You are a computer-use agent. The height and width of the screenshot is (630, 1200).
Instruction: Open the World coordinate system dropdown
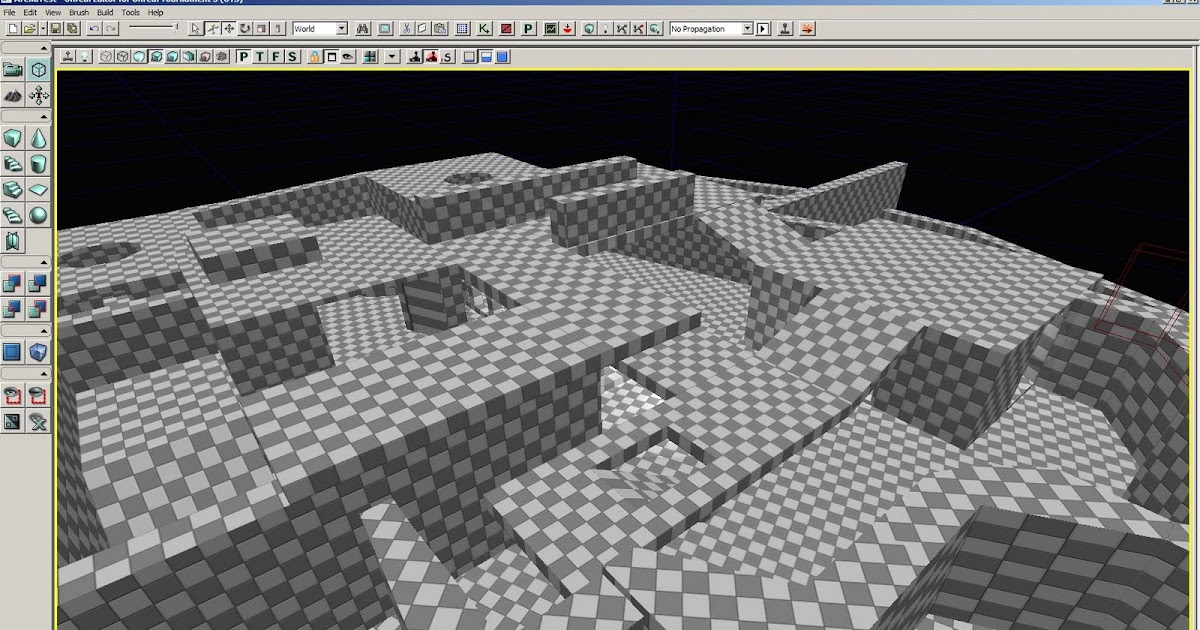pos(318,28)
